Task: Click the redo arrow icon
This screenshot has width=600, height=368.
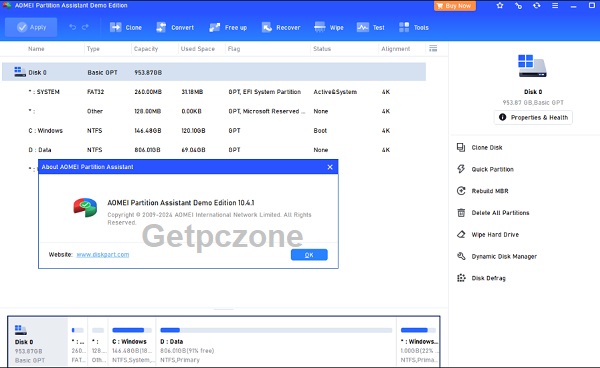Action: coord(85,27)
